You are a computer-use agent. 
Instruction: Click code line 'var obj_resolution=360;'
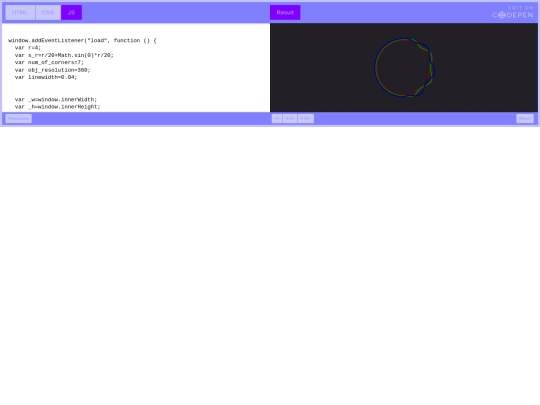[x=52, y=70]
